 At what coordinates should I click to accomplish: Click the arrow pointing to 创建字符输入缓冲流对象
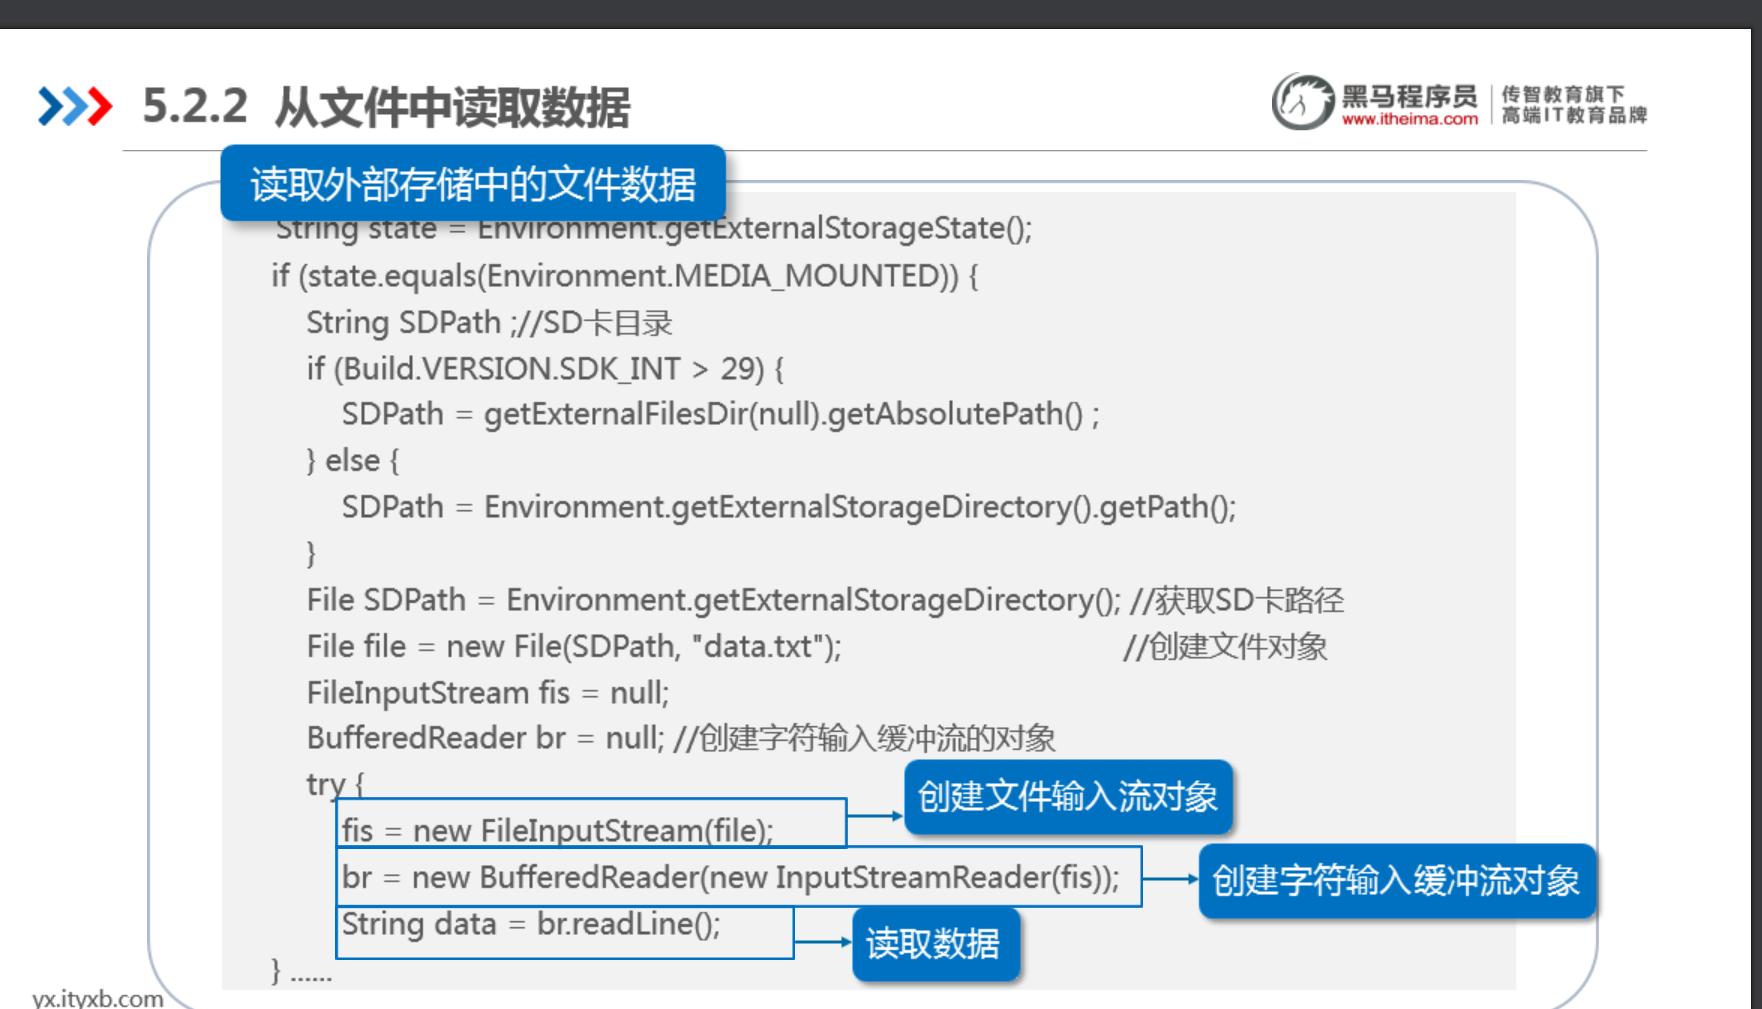click(x=1171, y=879)
